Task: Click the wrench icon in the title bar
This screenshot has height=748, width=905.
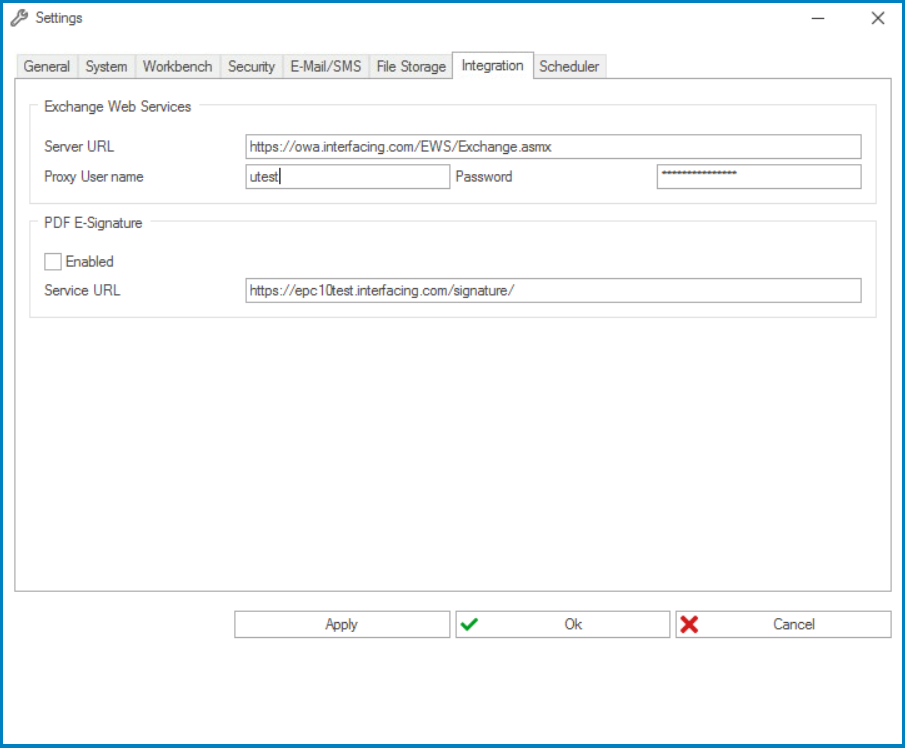Action: 19,18
